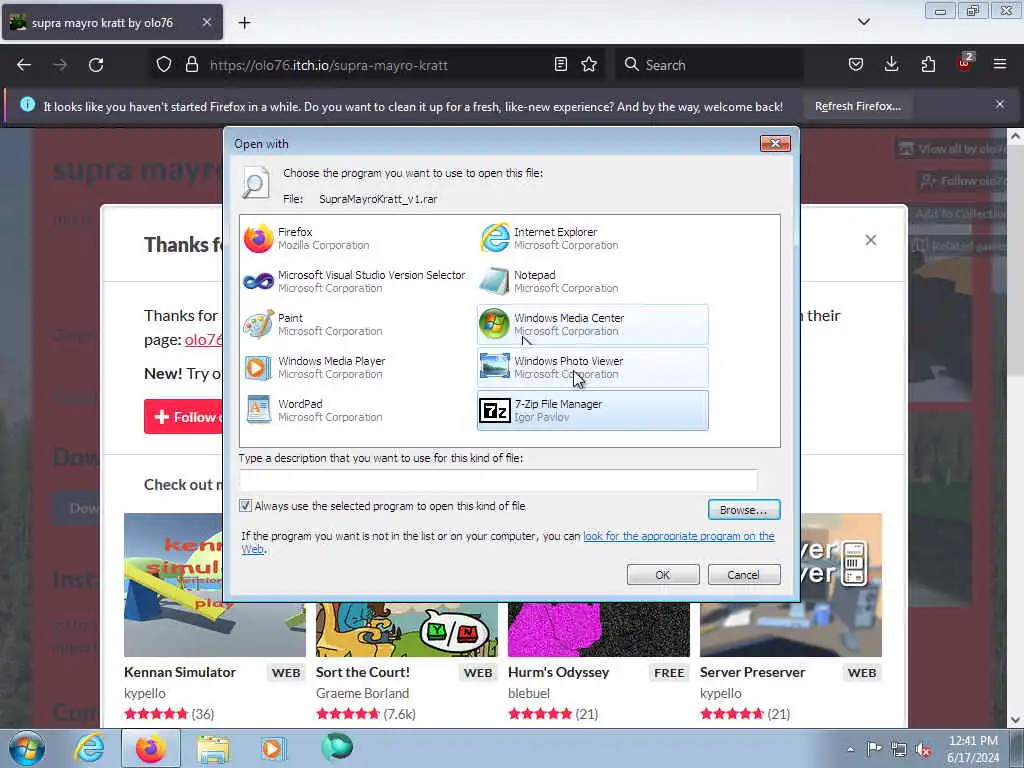Toggle reader view icon
The height and width of the screenshot is (768, 1024).
560,65
